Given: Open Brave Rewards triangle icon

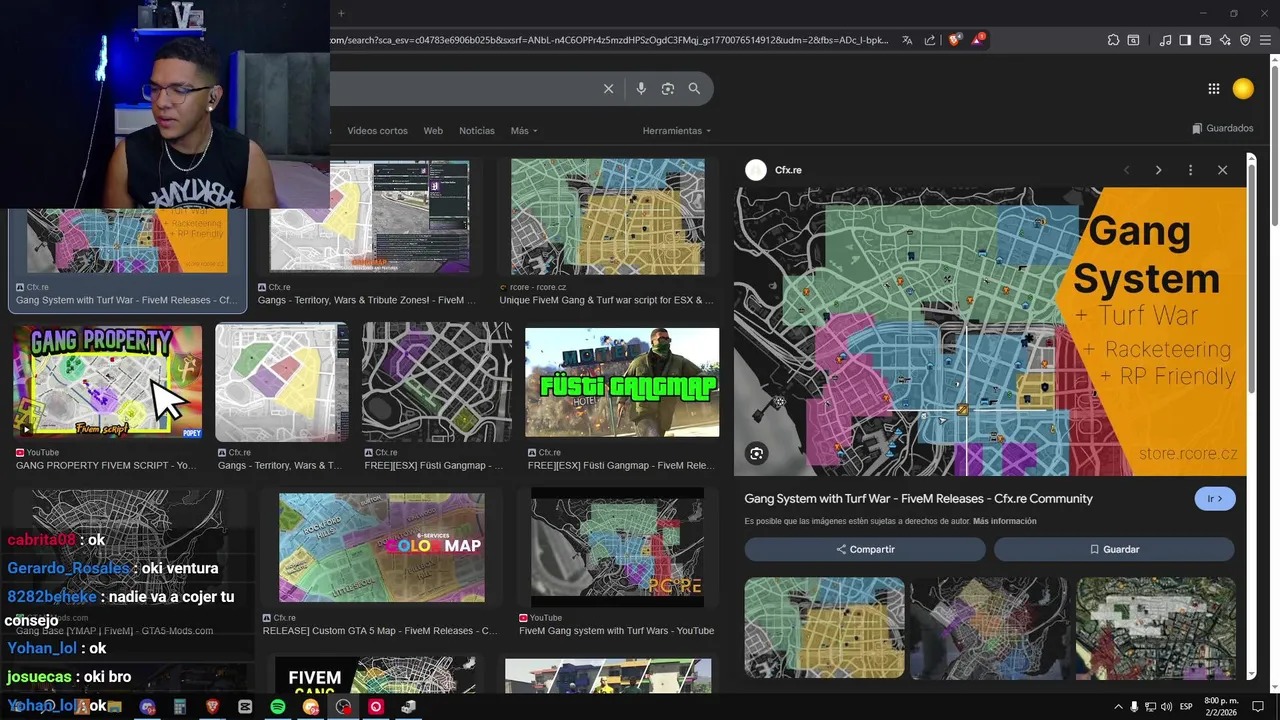Looking at the screenshot, I should tap(978, 40).
